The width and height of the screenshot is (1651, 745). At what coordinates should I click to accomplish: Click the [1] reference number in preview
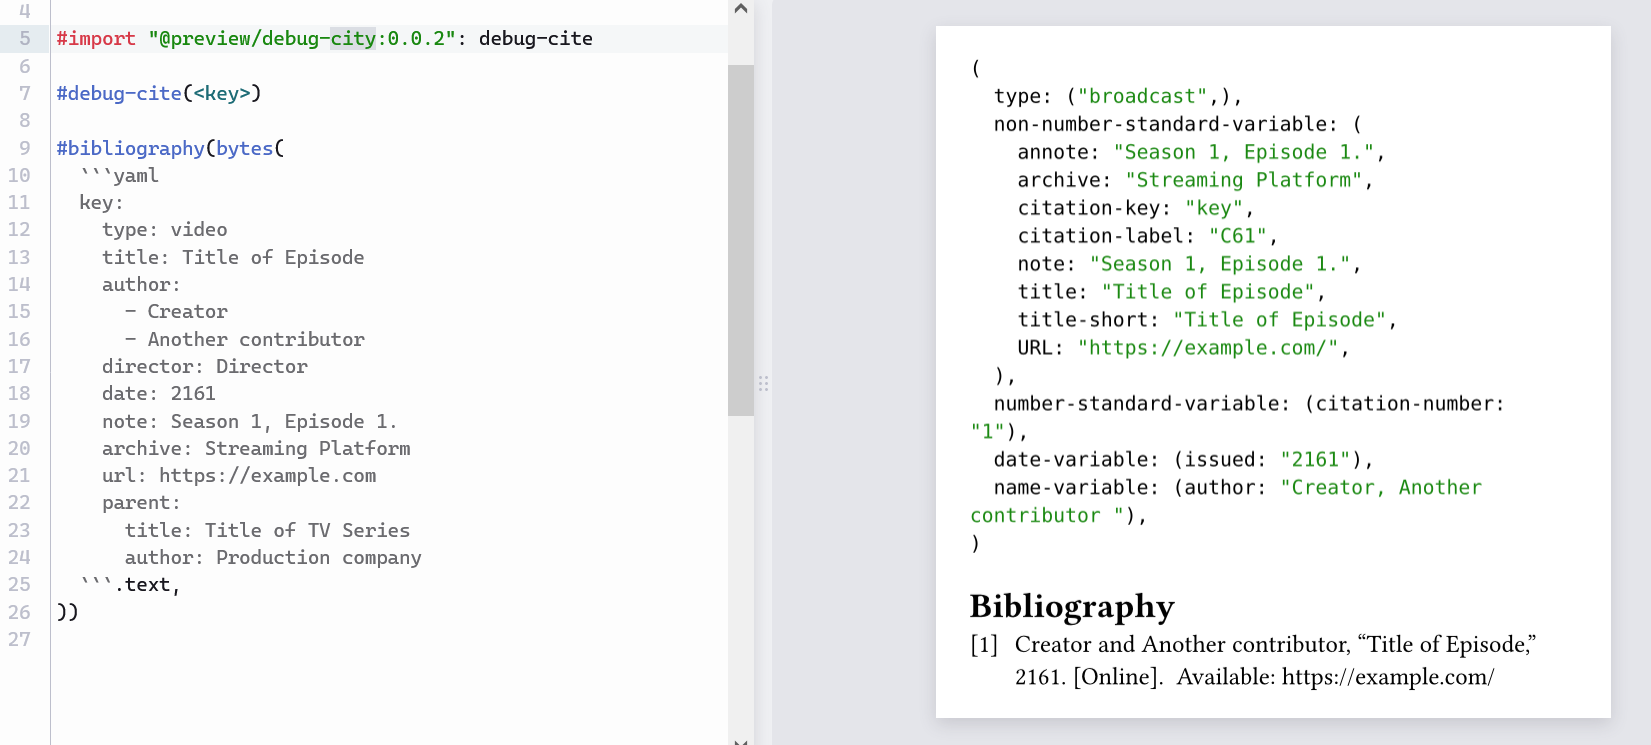point(984,645)
